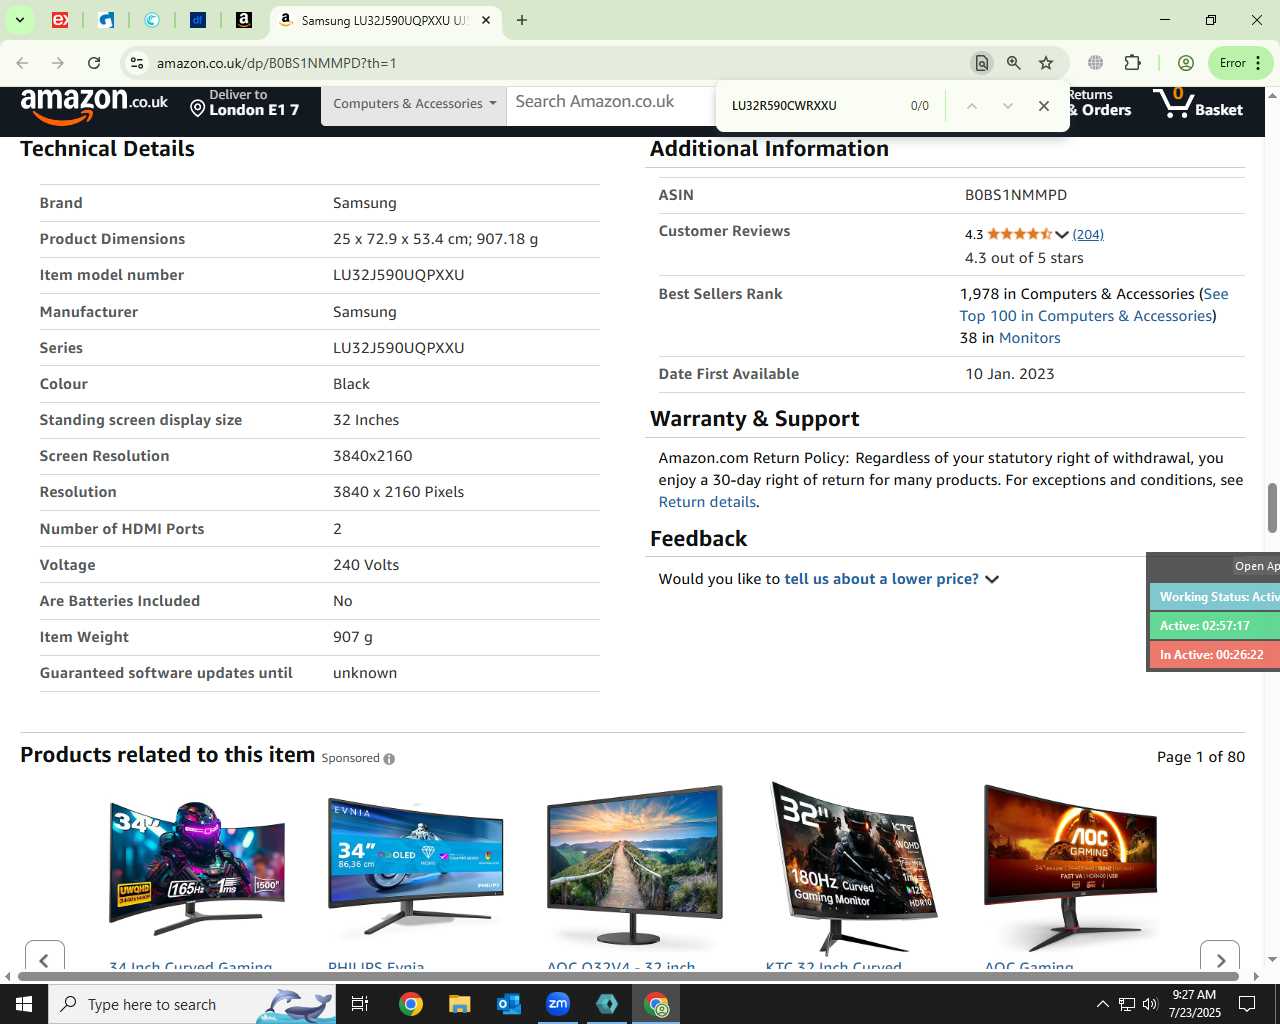Click the find-in-page icon in address bar
Viewport: 1280px width, 1024px height.
(x=982, y=63)
